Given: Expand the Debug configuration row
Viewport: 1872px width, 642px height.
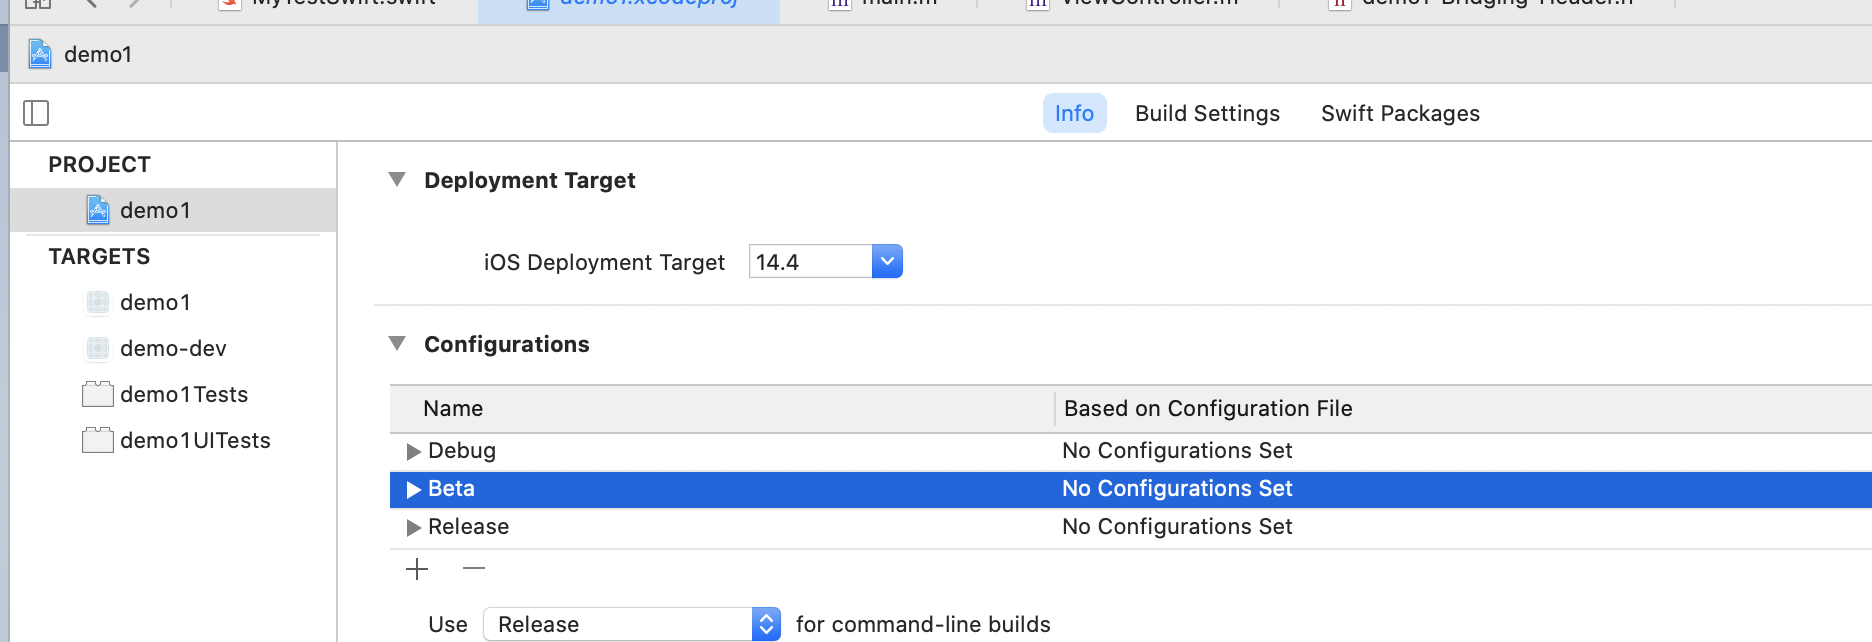Looking at the screenshot, I should pos(413,451).
